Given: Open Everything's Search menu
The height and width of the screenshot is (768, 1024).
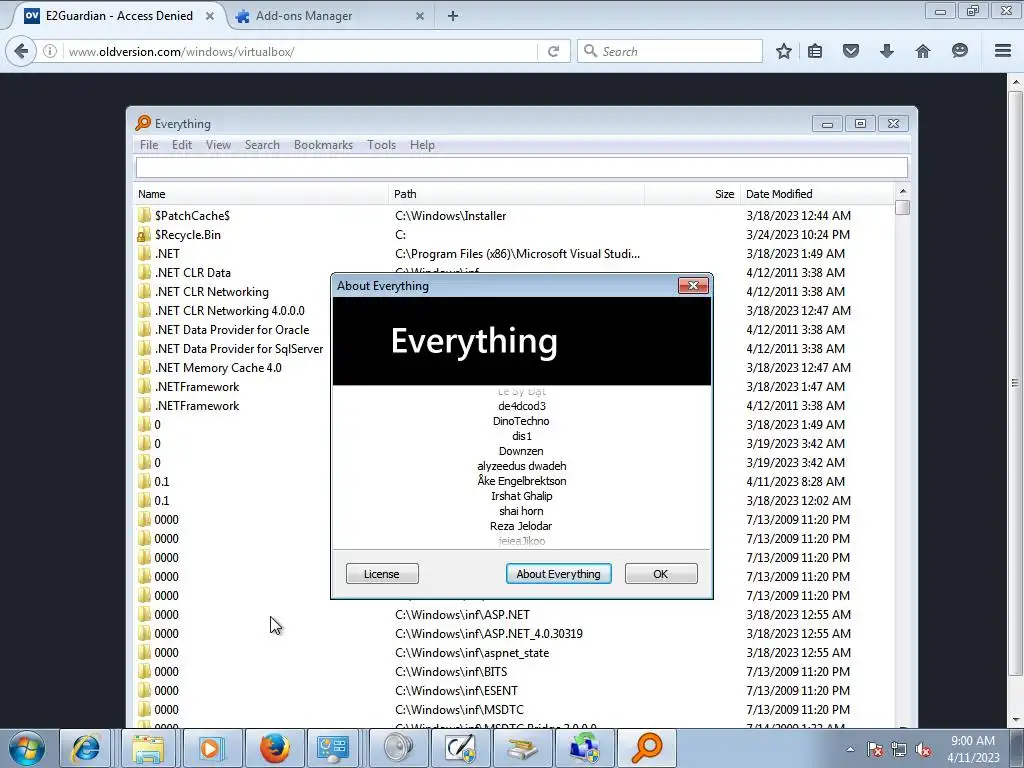Looking at the screenshot, I should point(262,145).
